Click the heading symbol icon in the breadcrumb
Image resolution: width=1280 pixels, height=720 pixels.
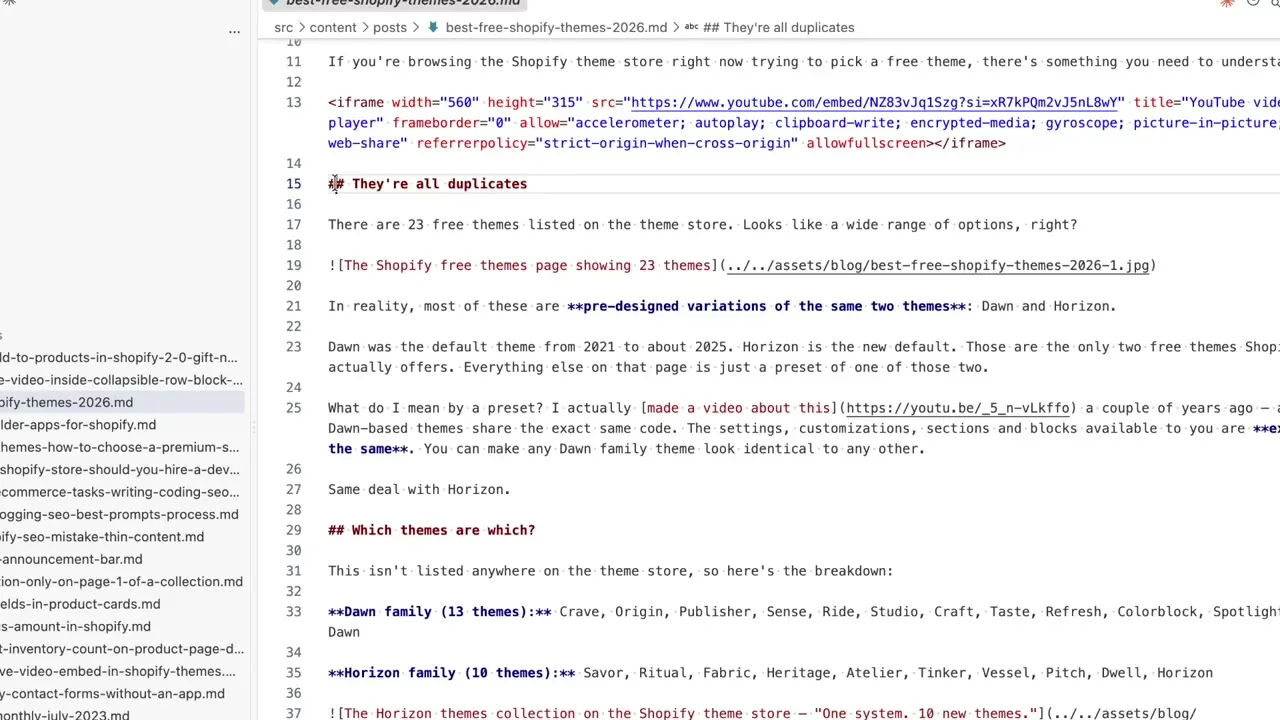(x=691, y=27)
